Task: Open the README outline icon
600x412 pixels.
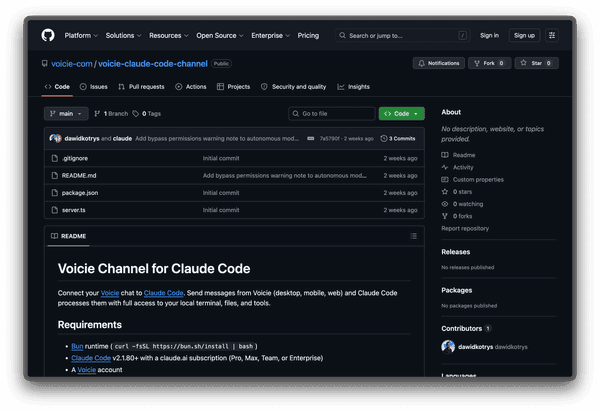Action: pos(413,236)
